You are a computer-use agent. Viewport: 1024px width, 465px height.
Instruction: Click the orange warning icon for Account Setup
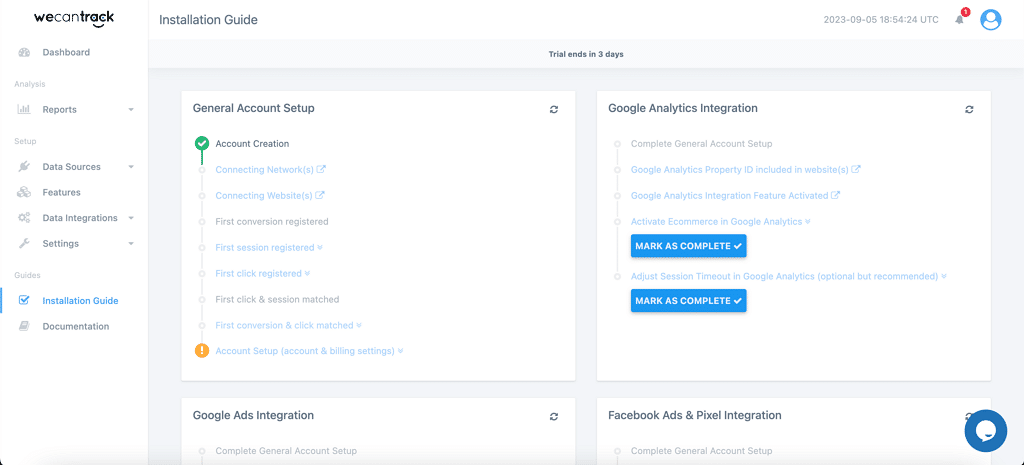click(x=202, y=351)
